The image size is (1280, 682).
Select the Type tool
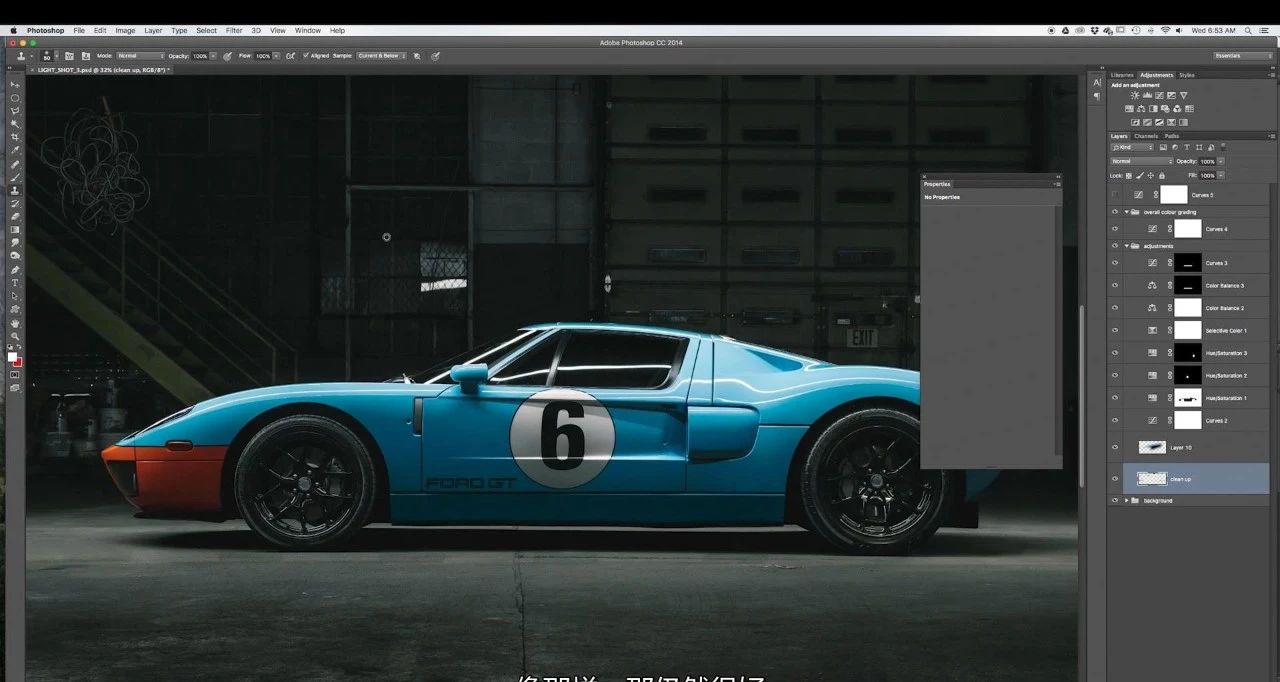15,281
